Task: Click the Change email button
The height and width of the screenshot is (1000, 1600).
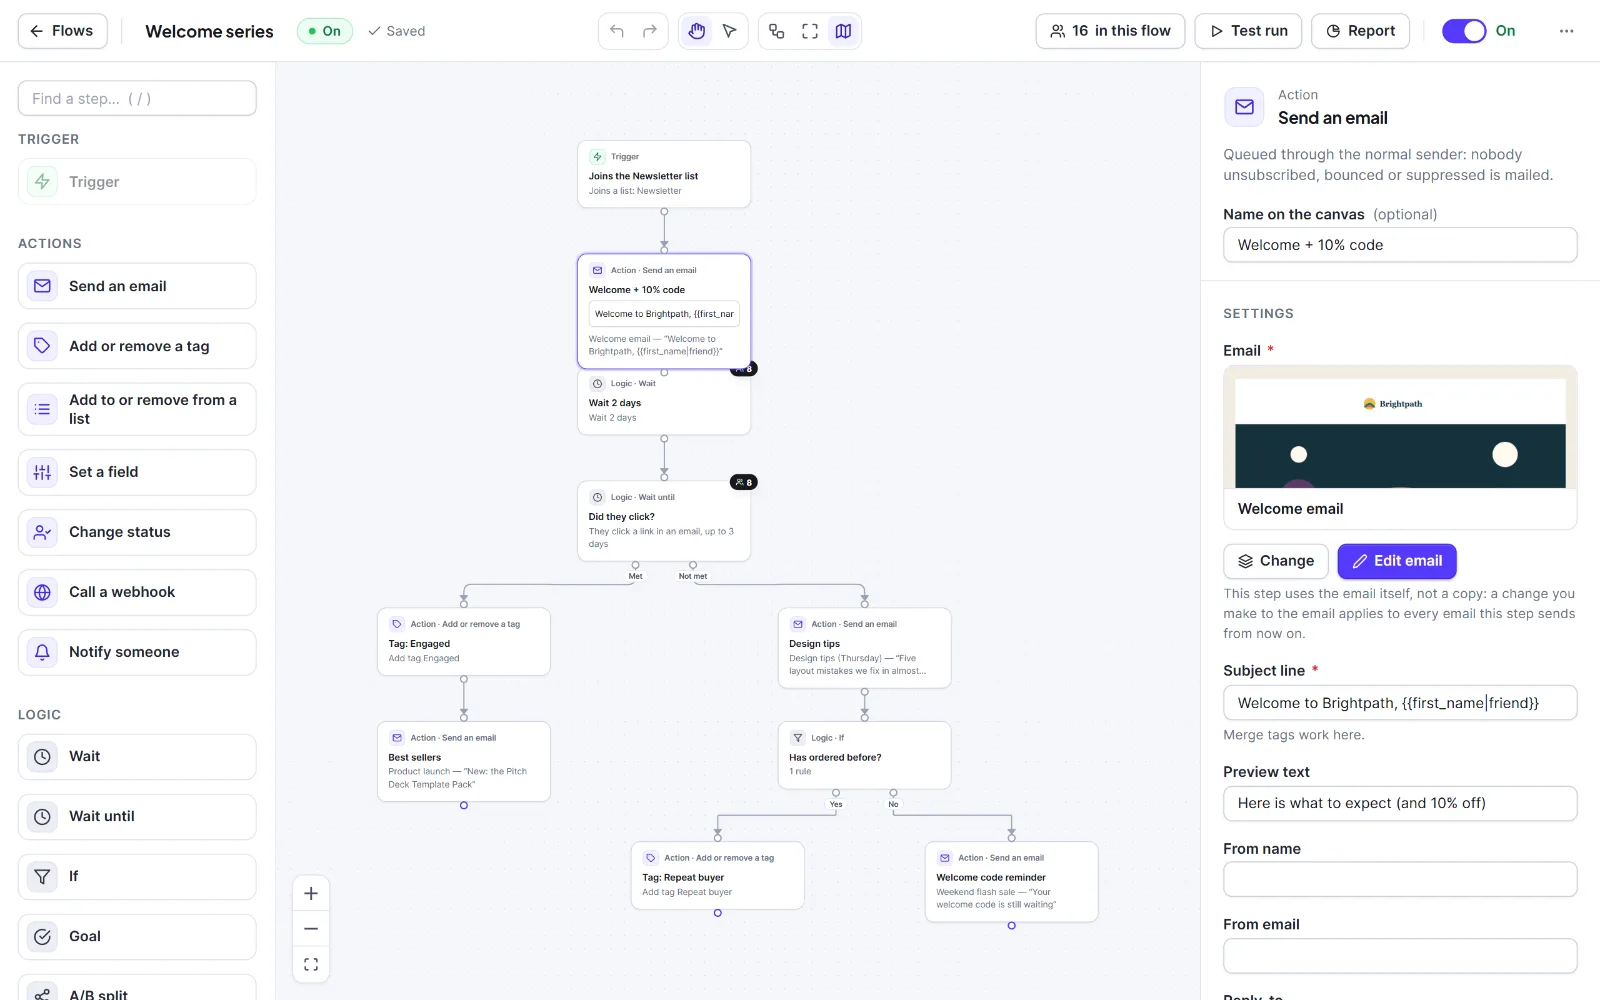Action: 1276,561
